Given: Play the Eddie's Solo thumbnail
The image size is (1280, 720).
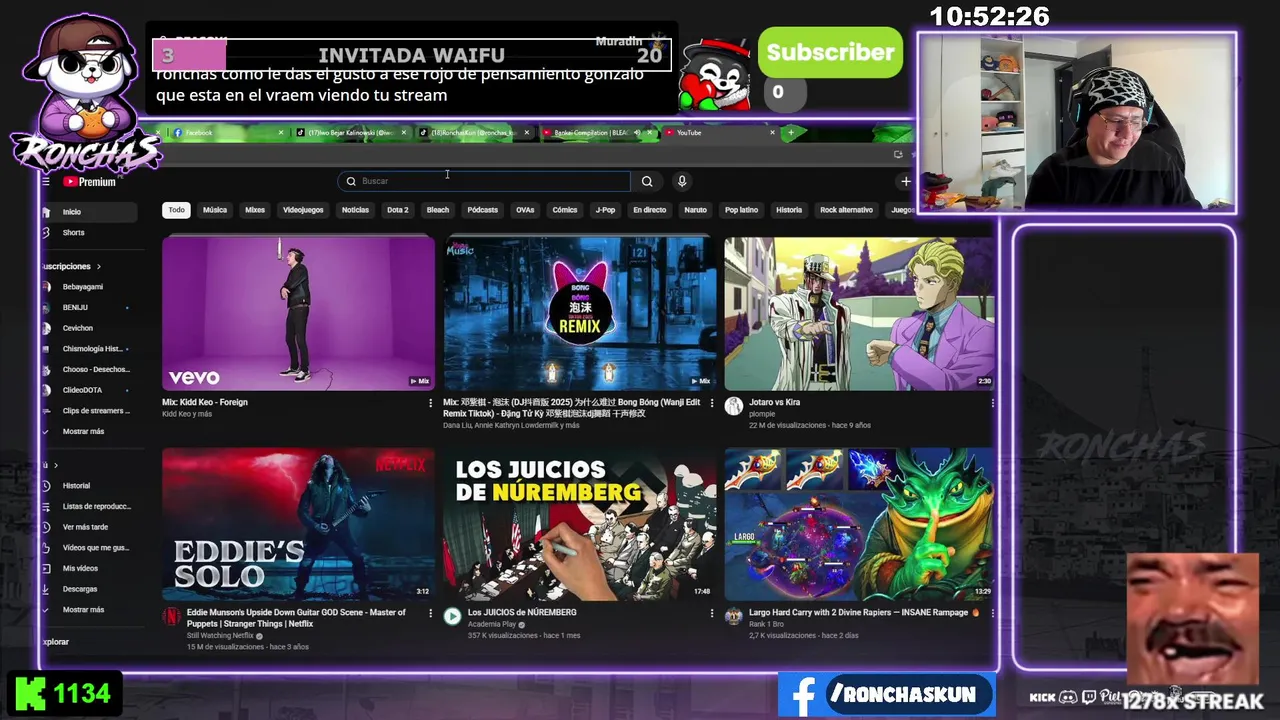Looking at the screenshot, I should tap(298, 524).
